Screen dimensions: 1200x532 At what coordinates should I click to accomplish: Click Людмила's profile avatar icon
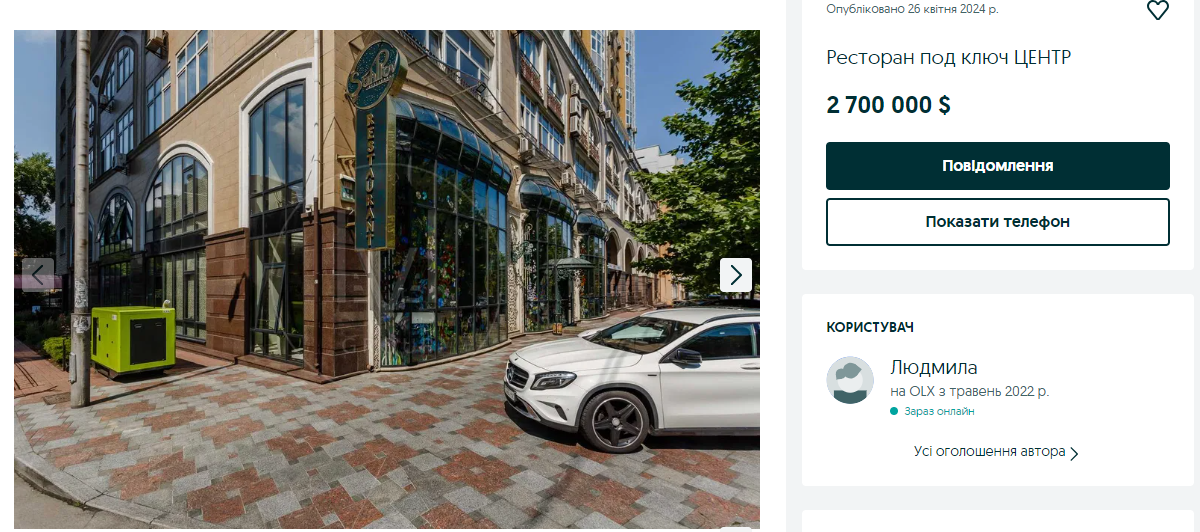click(x=850, y=380)
